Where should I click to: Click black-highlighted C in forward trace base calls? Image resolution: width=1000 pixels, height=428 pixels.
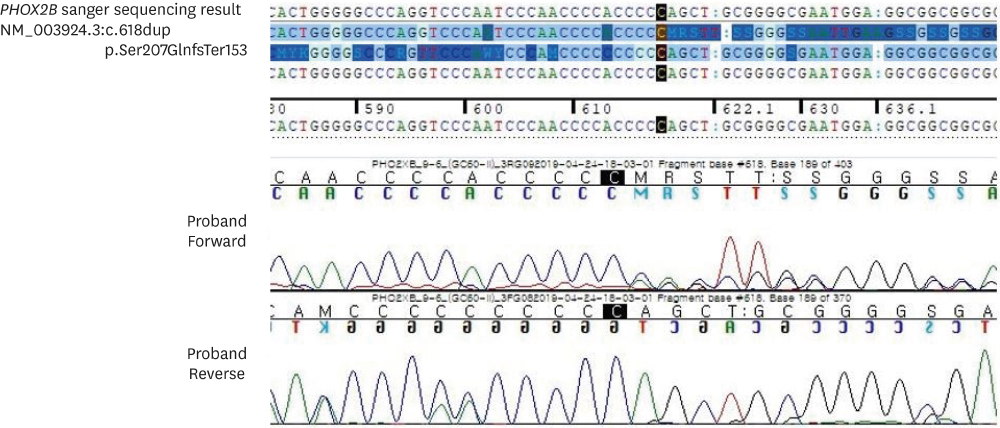612,178
